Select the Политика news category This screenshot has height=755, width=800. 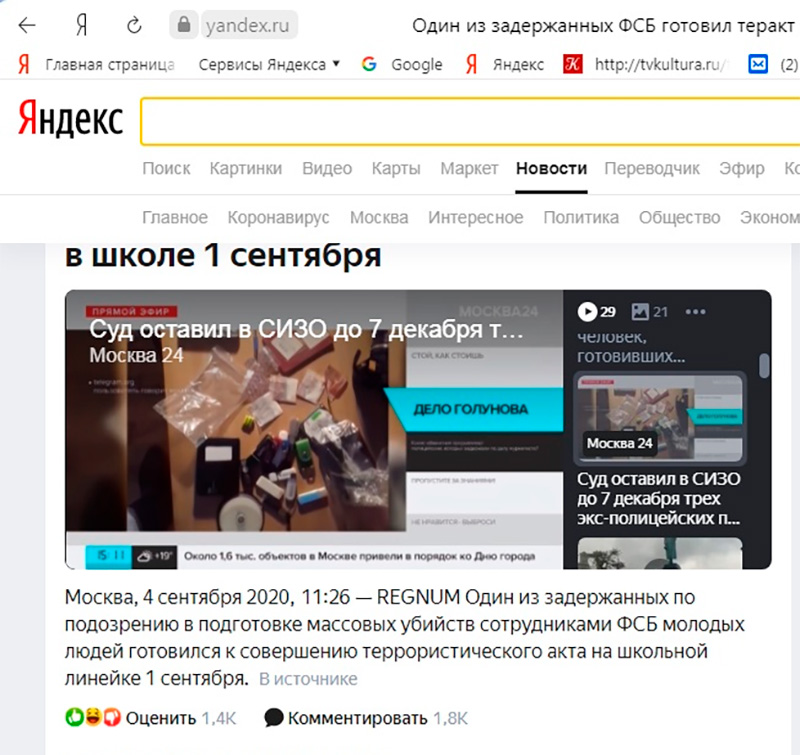581,217
